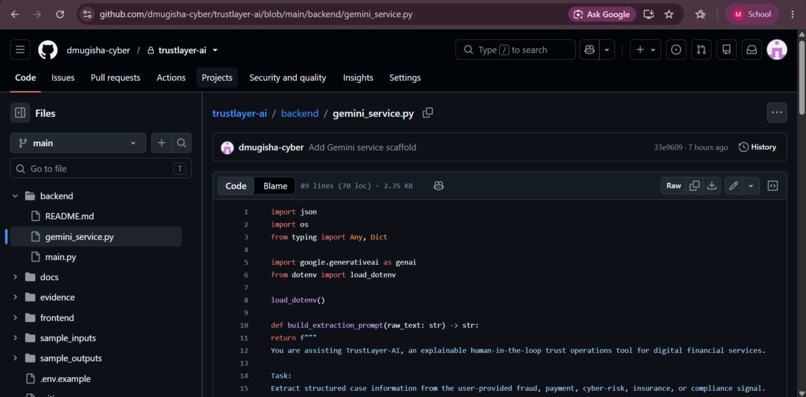Viewport: 806px width, 397px height.
Task: Open GitHub Copilot chat icon
Action: point(590,50)
